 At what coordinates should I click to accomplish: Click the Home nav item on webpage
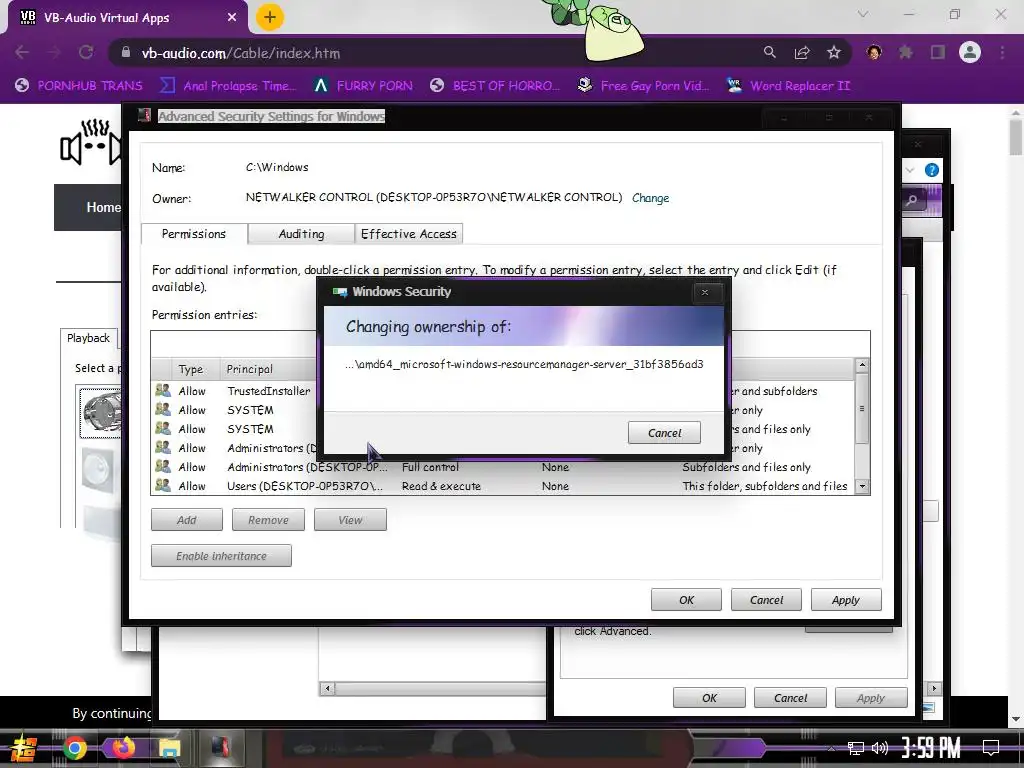click(103, 207)
